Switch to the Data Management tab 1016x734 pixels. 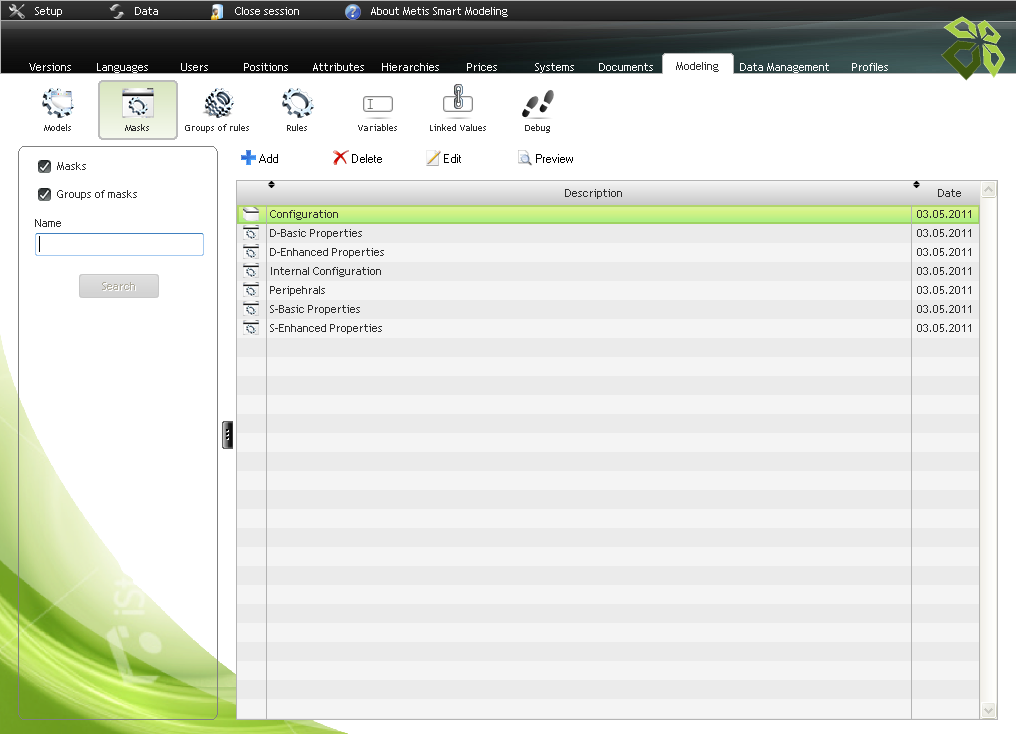pos(784,67)
